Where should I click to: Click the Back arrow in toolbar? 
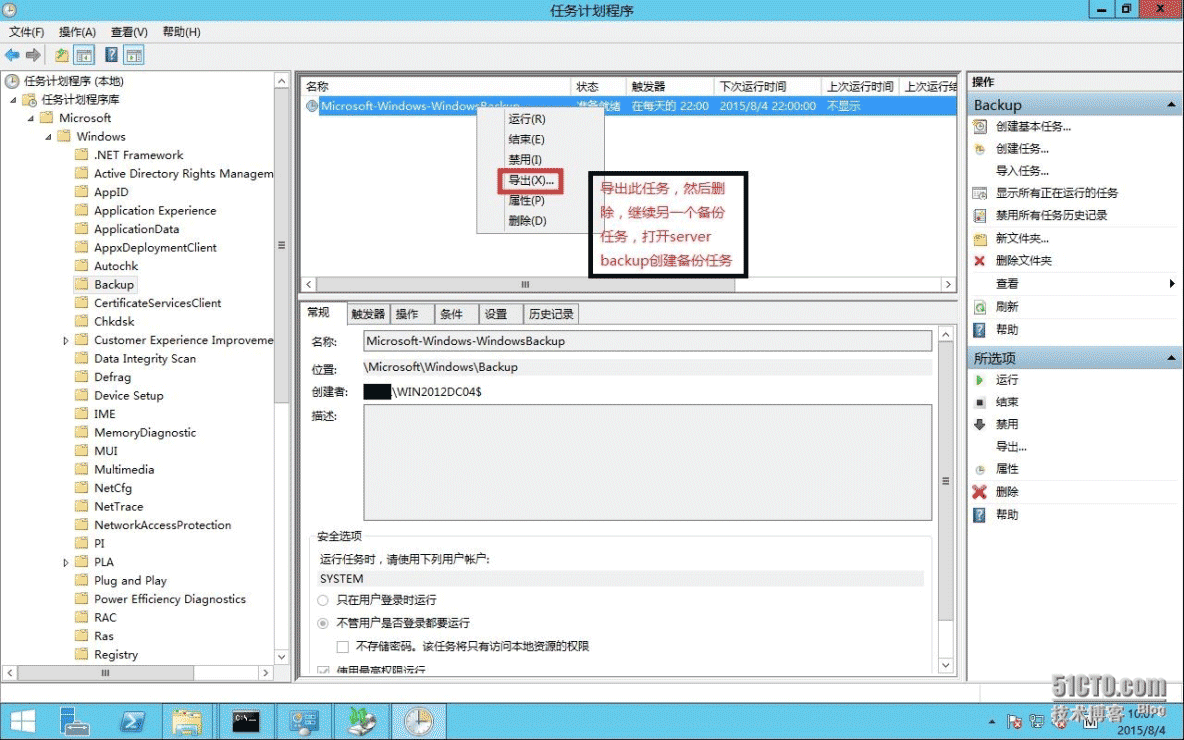click(x=12, y=55)
